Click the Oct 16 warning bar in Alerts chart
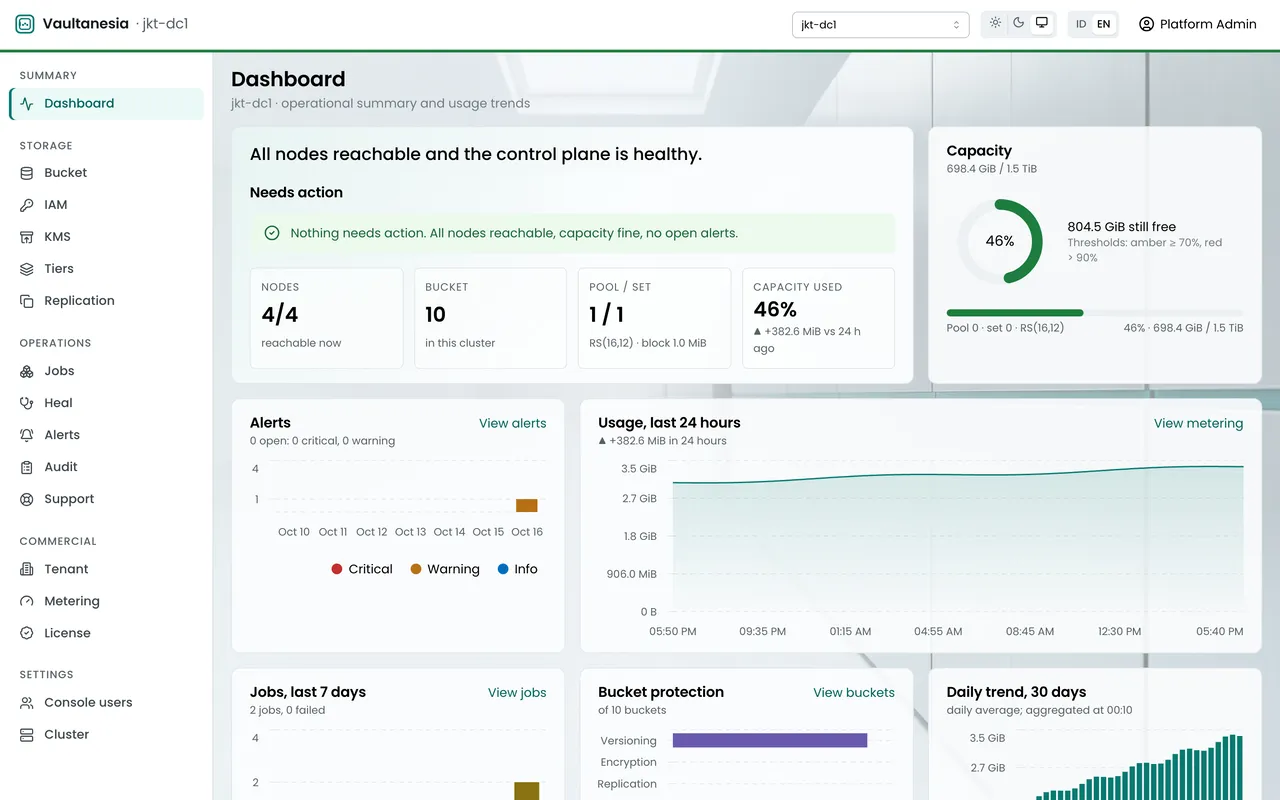The image size is (1280, 800). [527, 506]
